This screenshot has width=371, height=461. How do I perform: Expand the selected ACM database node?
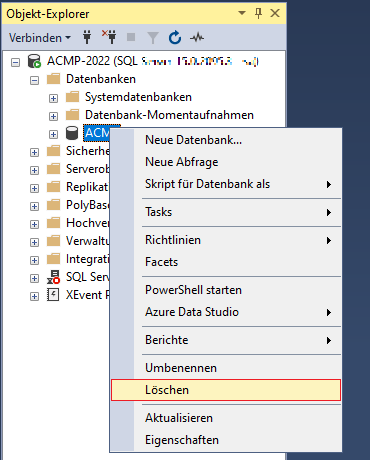point(53,134)
